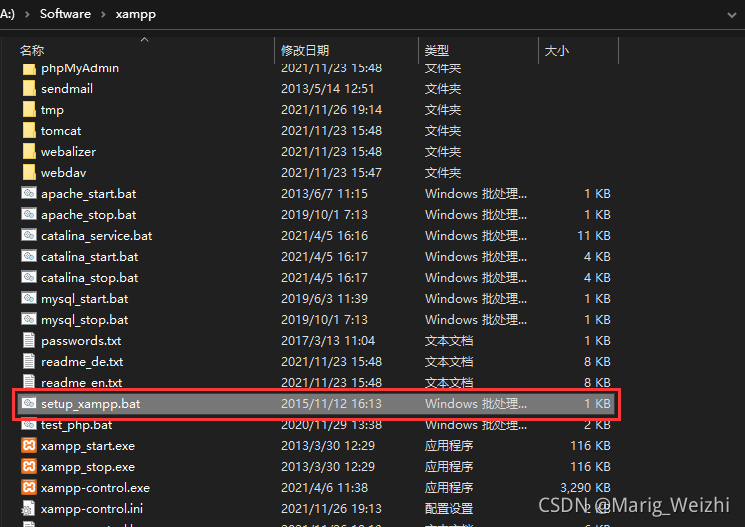Click 应用程序 type in xampp_start.exe row

(449, 446)
